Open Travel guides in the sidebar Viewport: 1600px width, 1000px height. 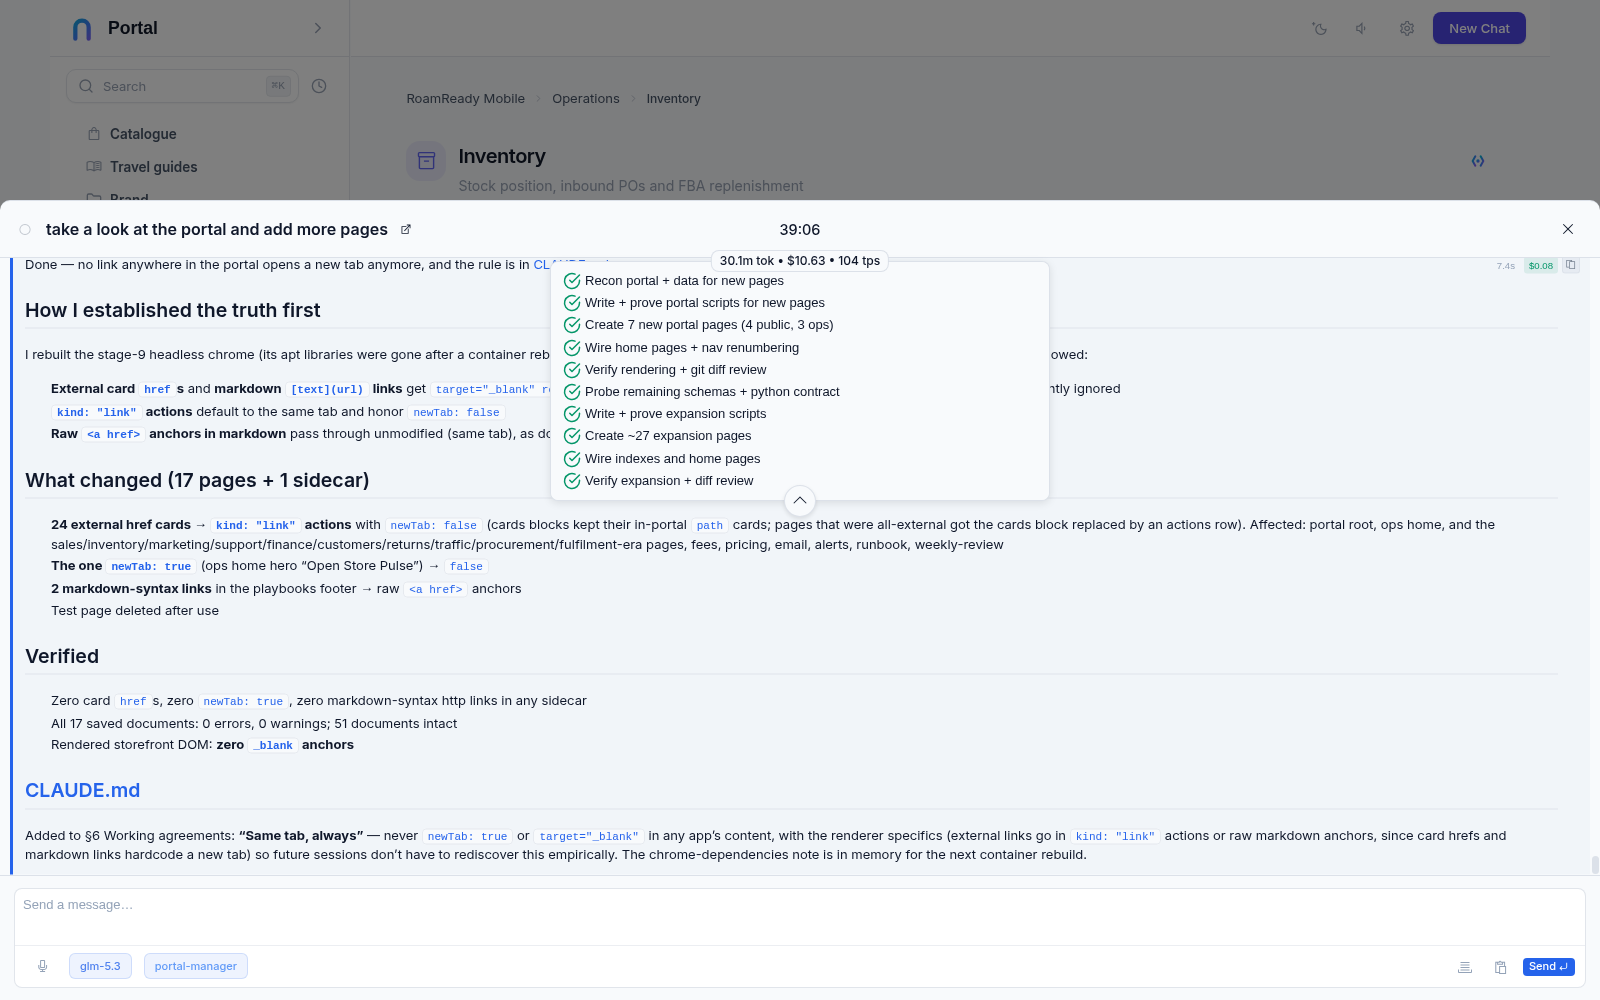(153, 167)
